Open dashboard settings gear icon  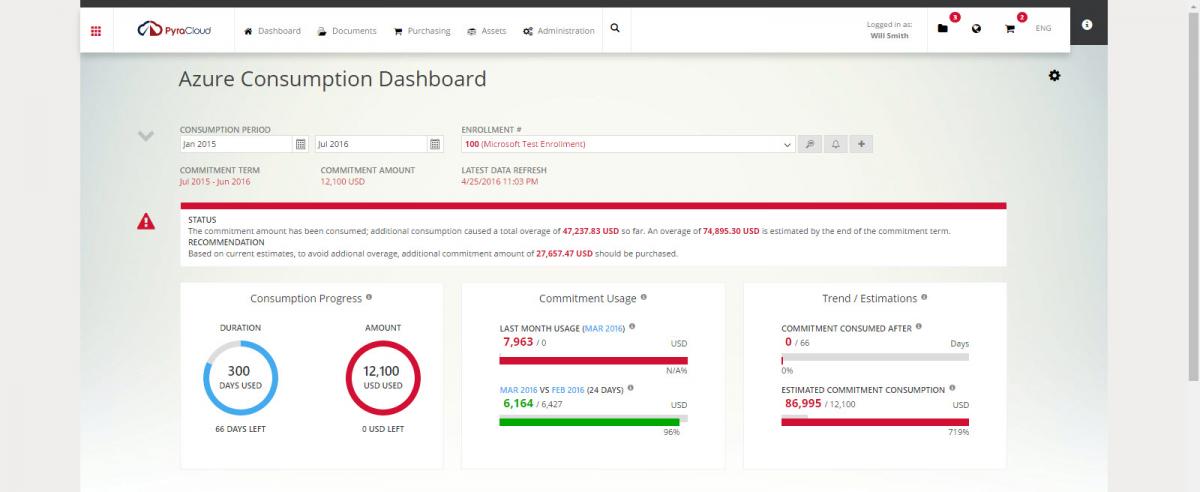pyautogui.click(x=1054, y=76)
